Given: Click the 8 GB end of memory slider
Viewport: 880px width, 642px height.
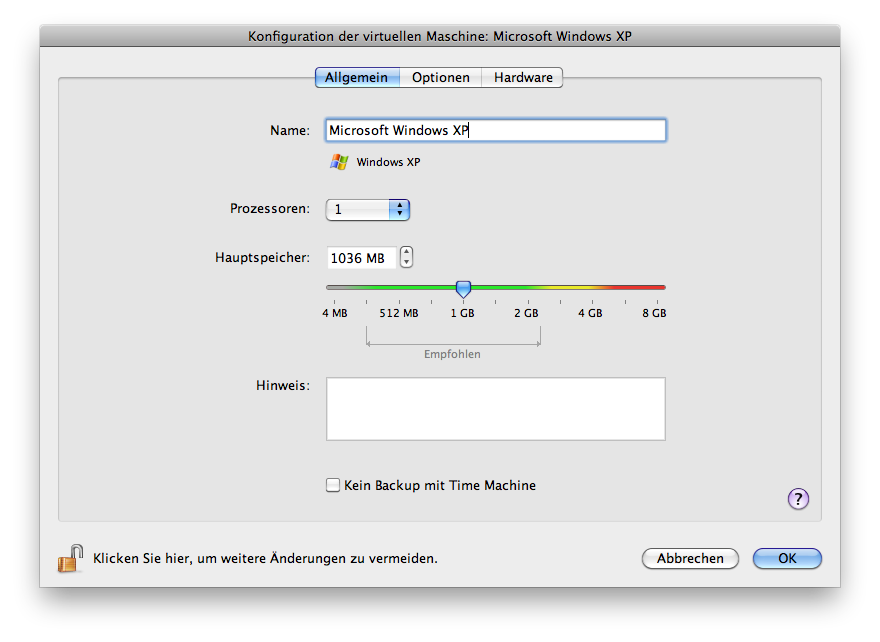Looking at the screenshot, I should click(x=661, y=288).
